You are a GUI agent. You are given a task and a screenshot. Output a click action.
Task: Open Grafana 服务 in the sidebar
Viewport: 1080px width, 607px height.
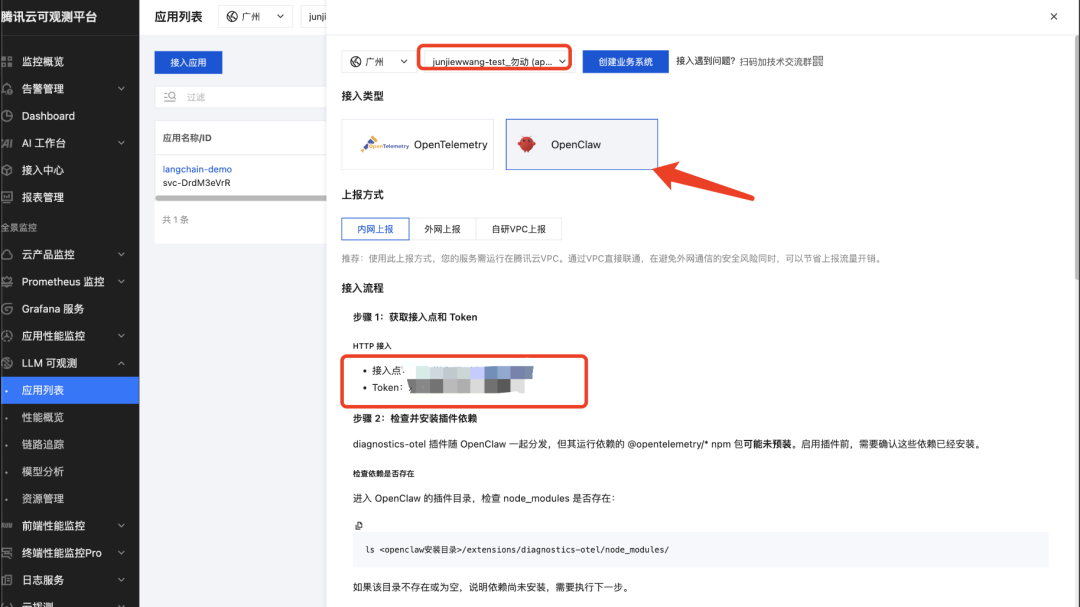pos(52,309)
